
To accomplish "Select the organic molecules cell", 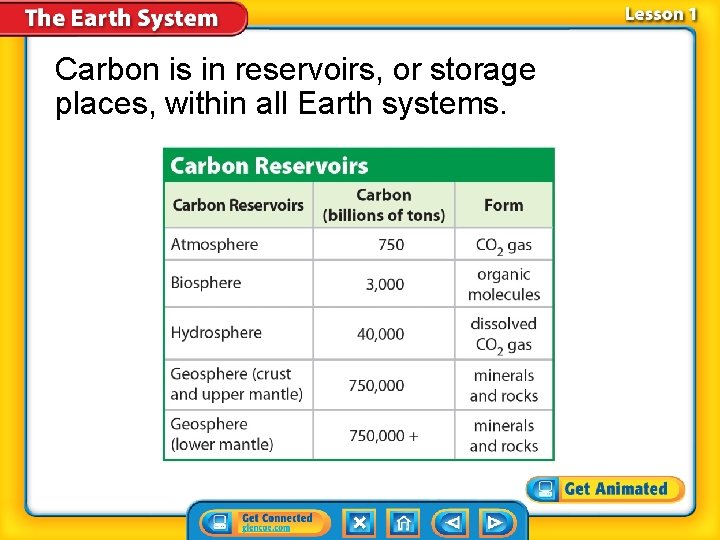I will pyautogui.click(x=504, y=284).
